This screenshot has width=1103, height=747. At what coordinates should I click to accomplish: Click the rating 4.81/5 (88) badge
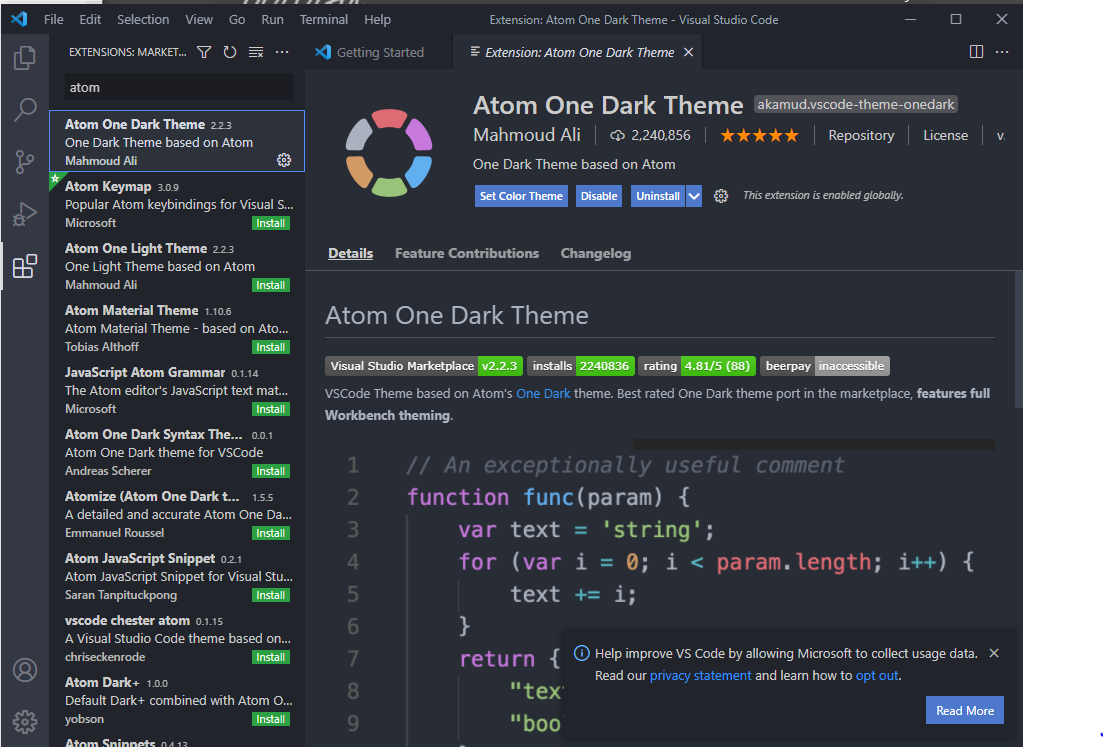(697, 366)
